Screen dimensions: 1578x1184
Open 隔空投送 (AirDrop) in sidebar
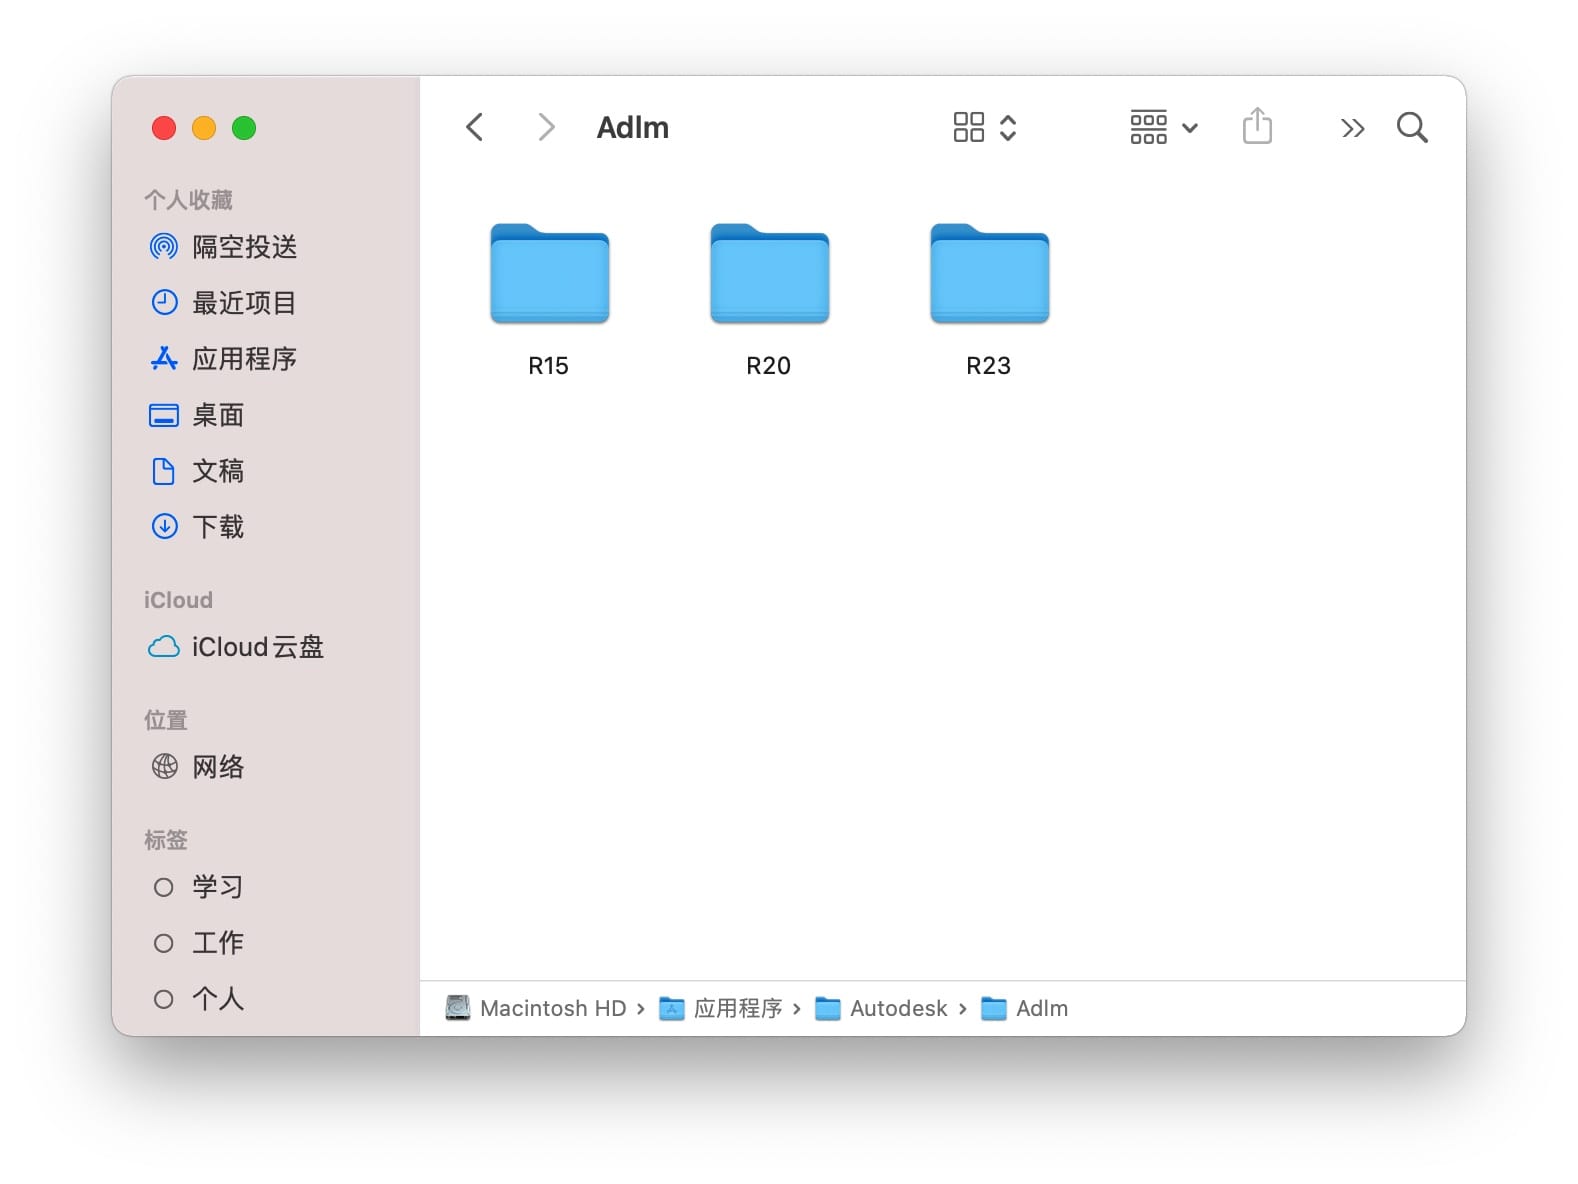pyautogui.click(x=243, y=247)
